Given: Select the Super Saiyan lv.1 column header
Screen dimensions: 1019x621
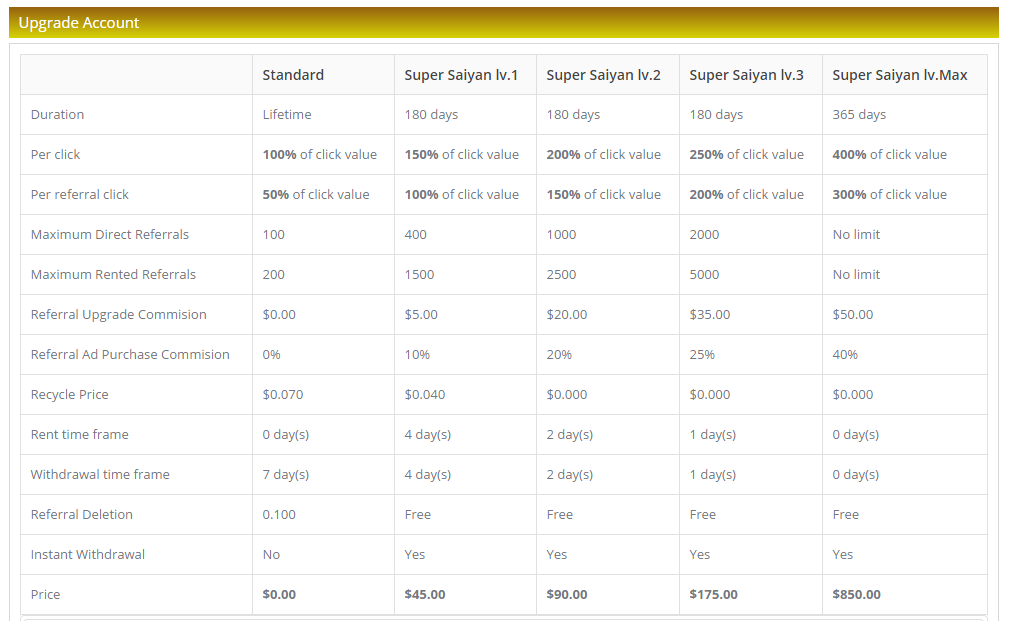Looking at the screenshot, I should (461, 75).
